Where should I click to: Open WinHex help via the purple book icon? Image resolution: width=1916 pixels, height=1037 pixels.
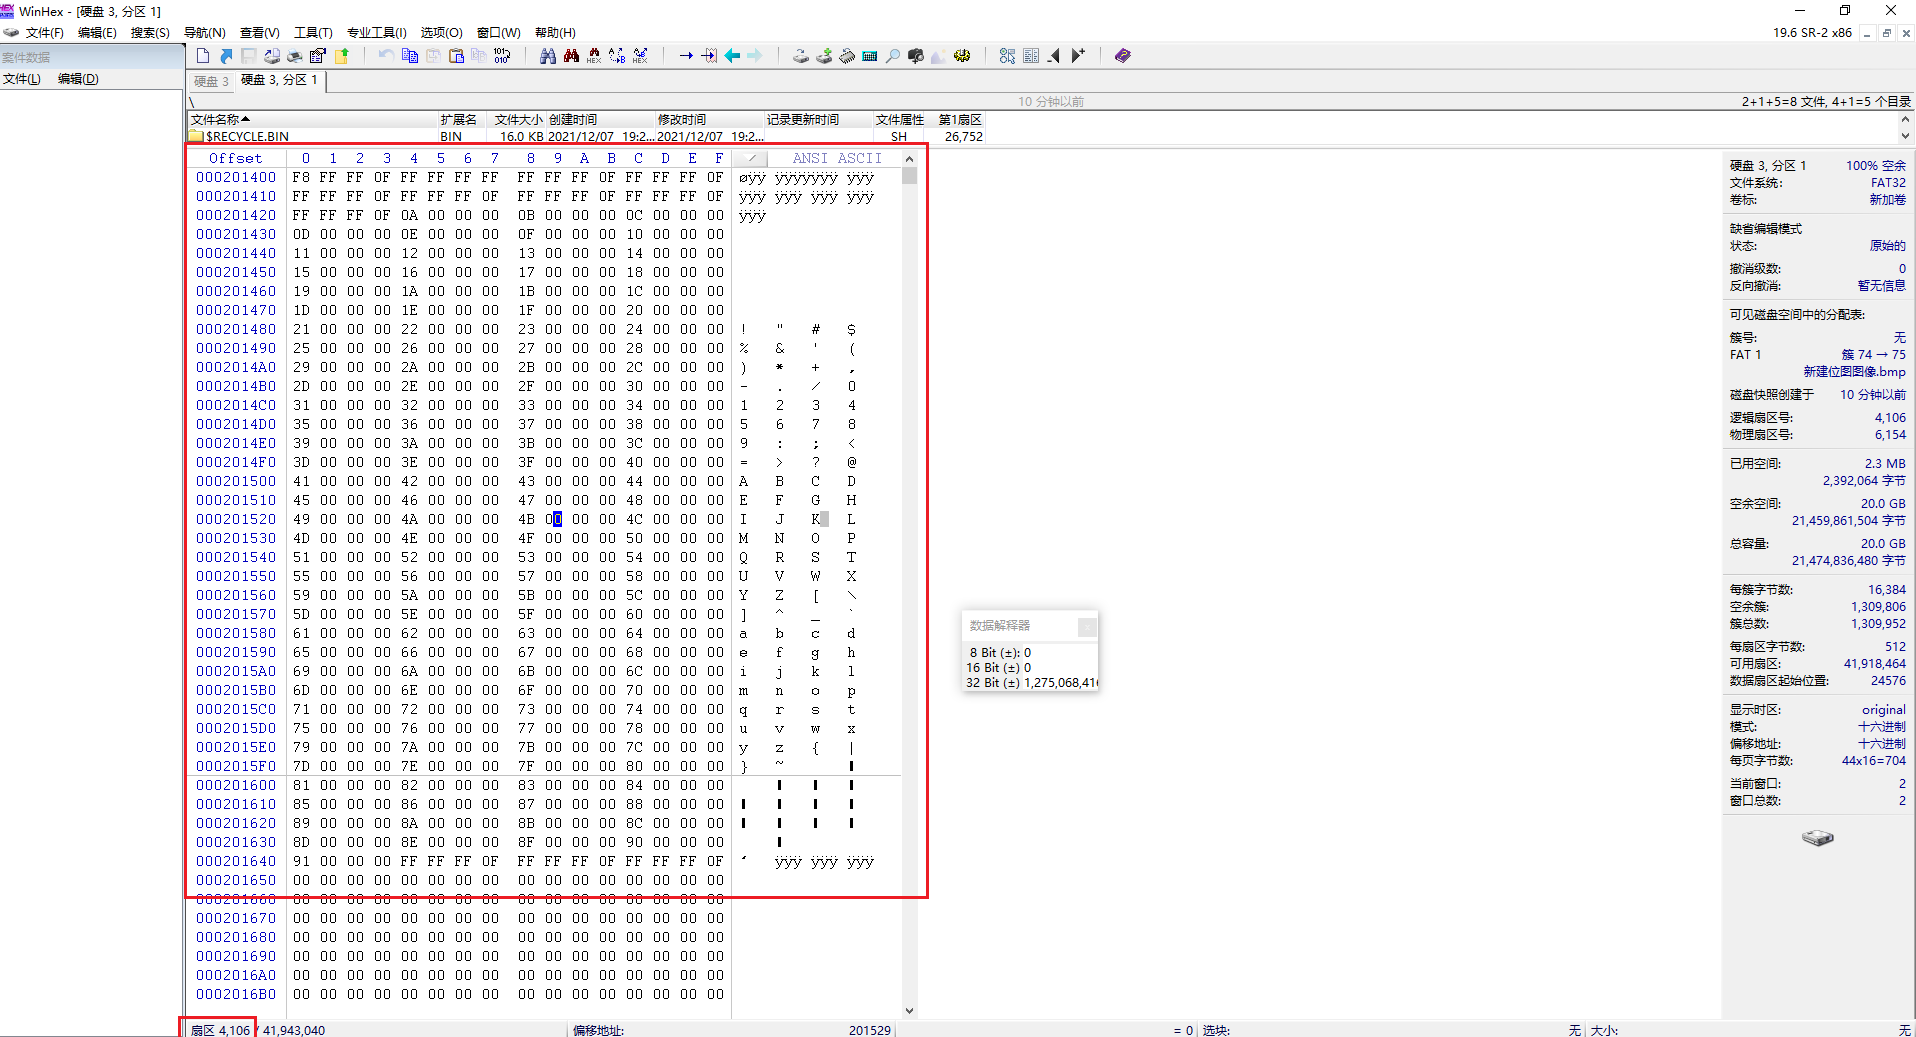pos(1122,56)
